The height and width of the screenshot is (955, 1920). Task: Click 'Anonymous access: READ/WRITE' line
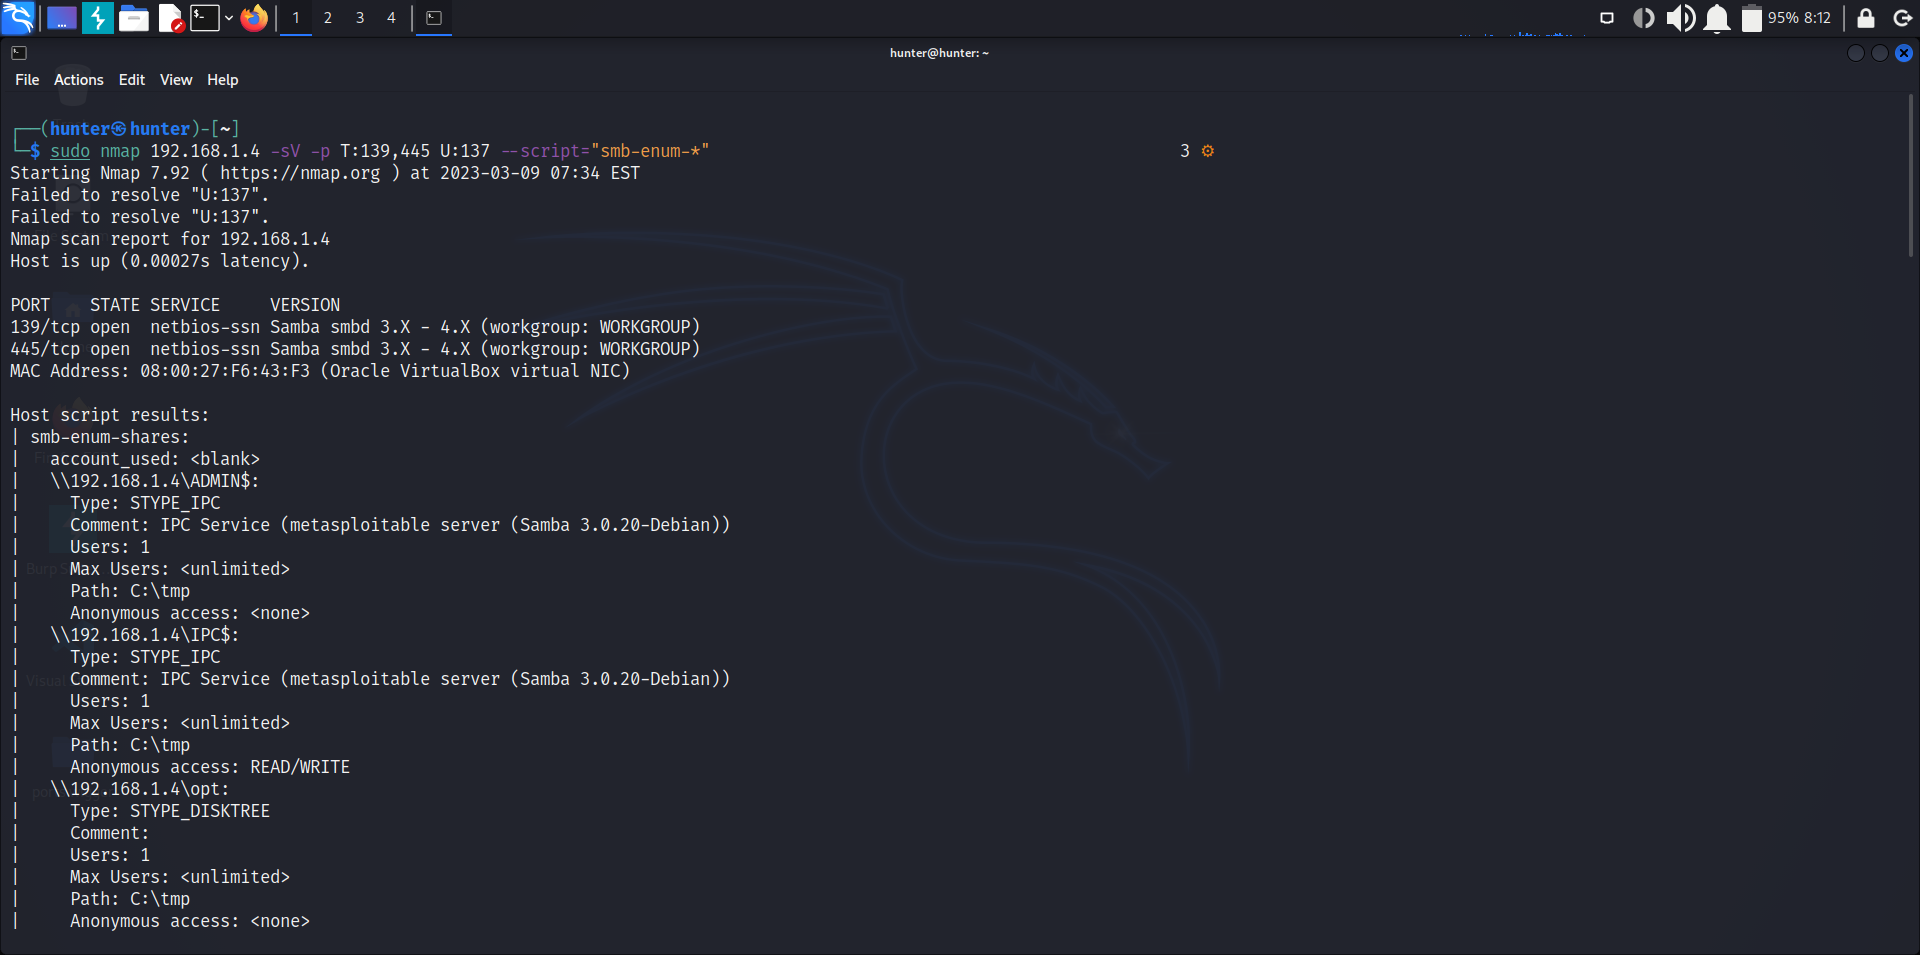210,767
